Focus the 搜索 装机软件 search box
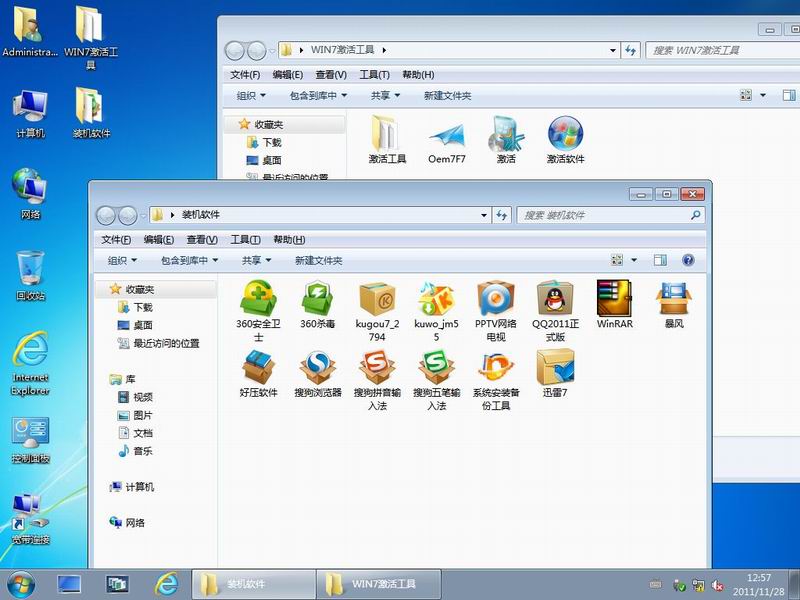800x600 pixels. pyautogui.click(x=610, y=215)
